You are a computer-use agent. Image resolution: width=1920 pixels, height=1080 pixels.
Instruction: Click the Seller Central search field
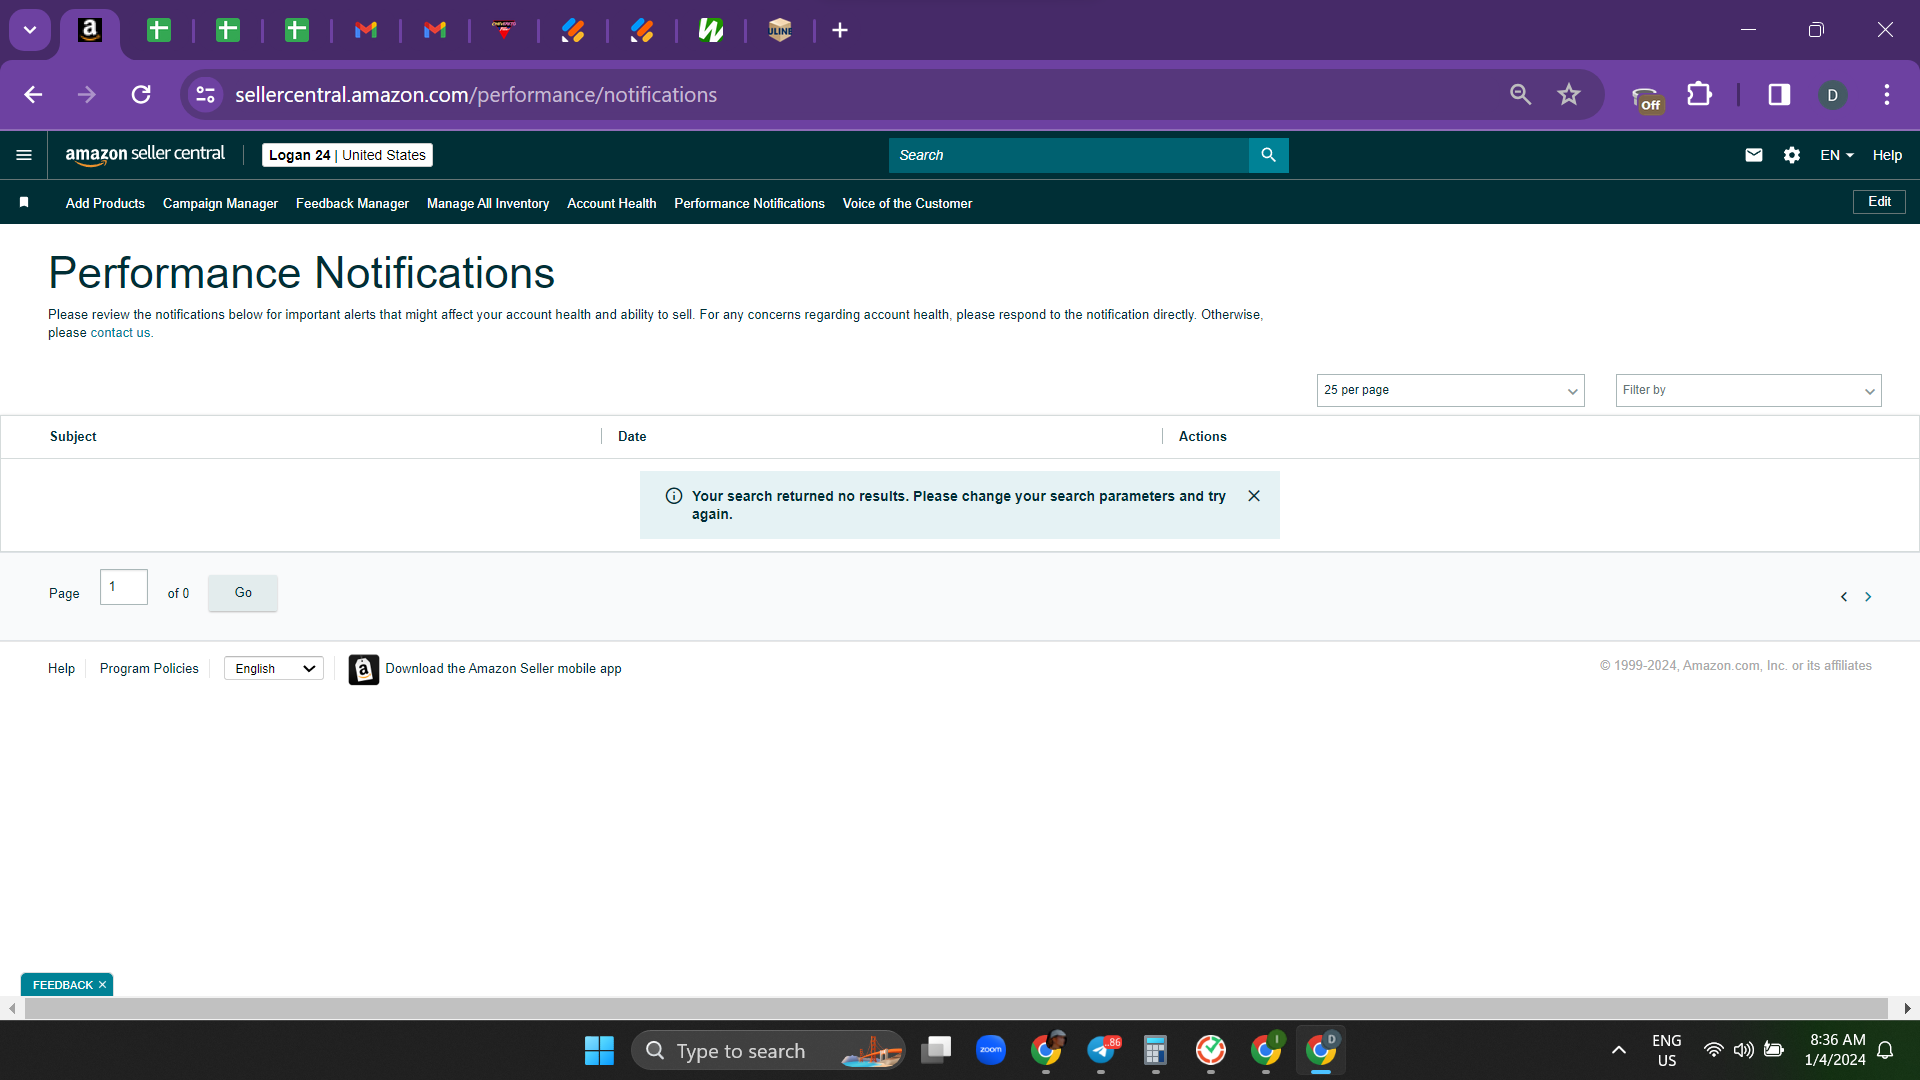1068,155
